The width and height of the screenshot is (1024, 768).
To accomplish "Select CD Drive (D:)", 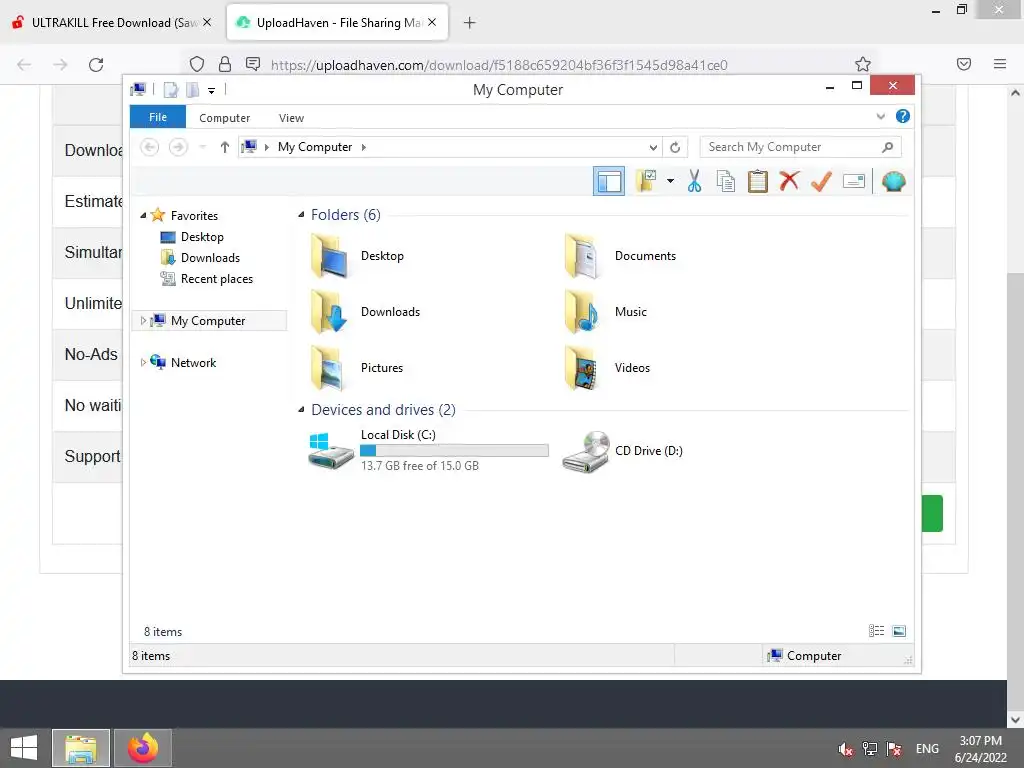I will (x=623, y=451).
